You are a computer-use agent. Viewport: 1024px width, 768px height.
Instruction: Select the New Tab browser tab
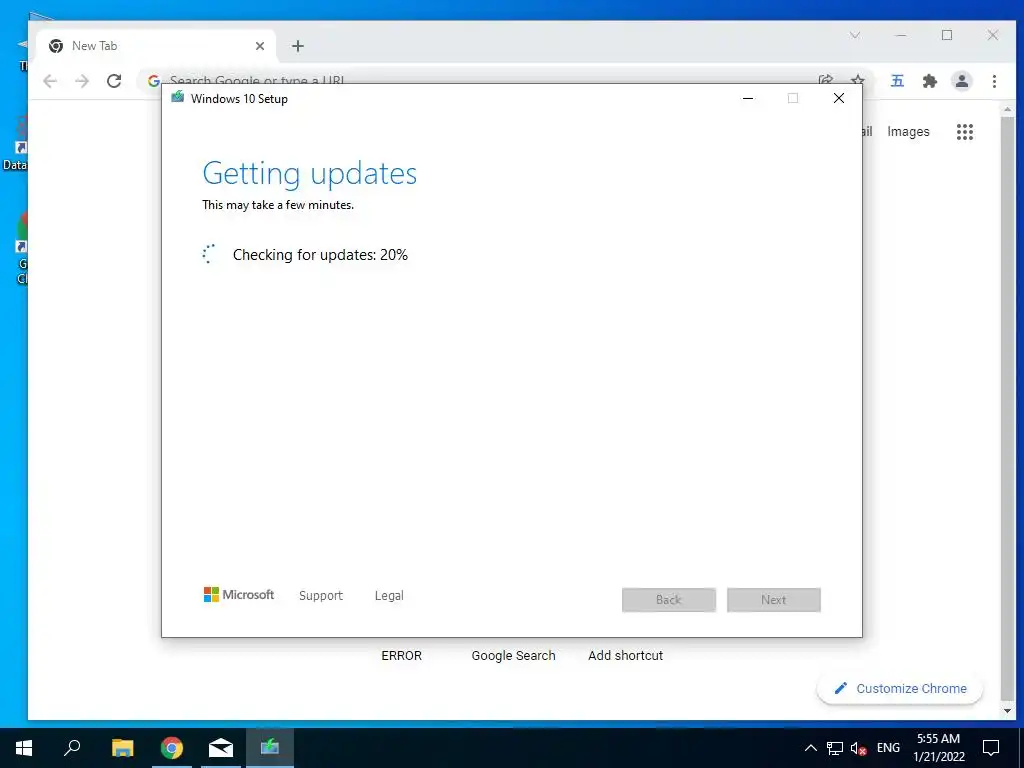click(157, 46)
